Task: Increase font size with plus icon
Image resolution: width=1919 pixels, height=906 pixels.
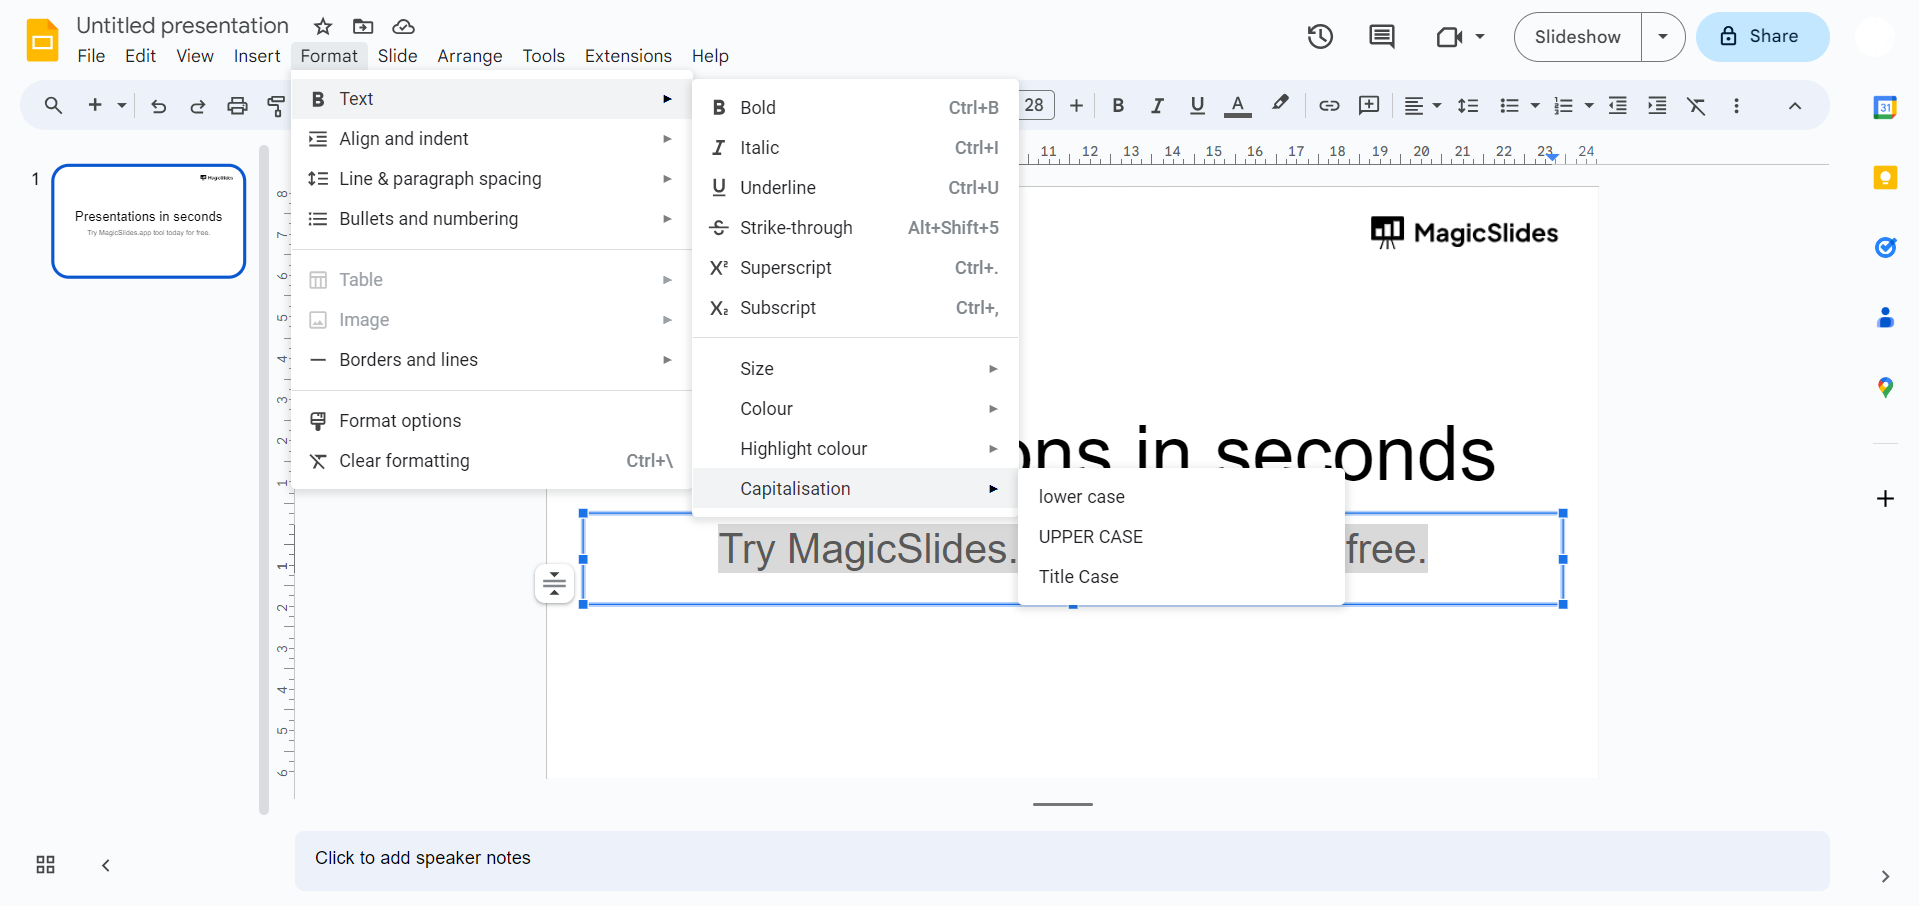Action: tap(1076, 105)
